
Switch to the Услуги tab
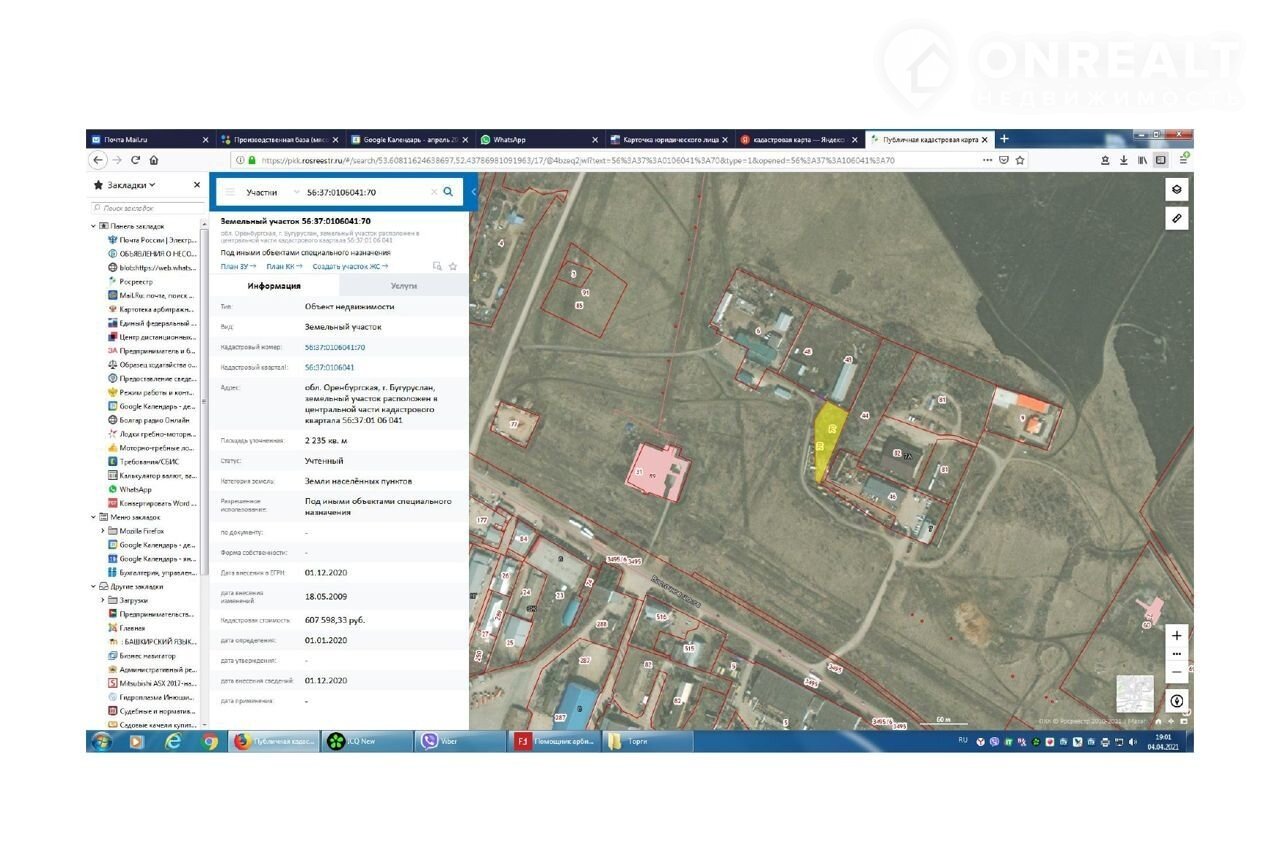(x=405, y=286)
